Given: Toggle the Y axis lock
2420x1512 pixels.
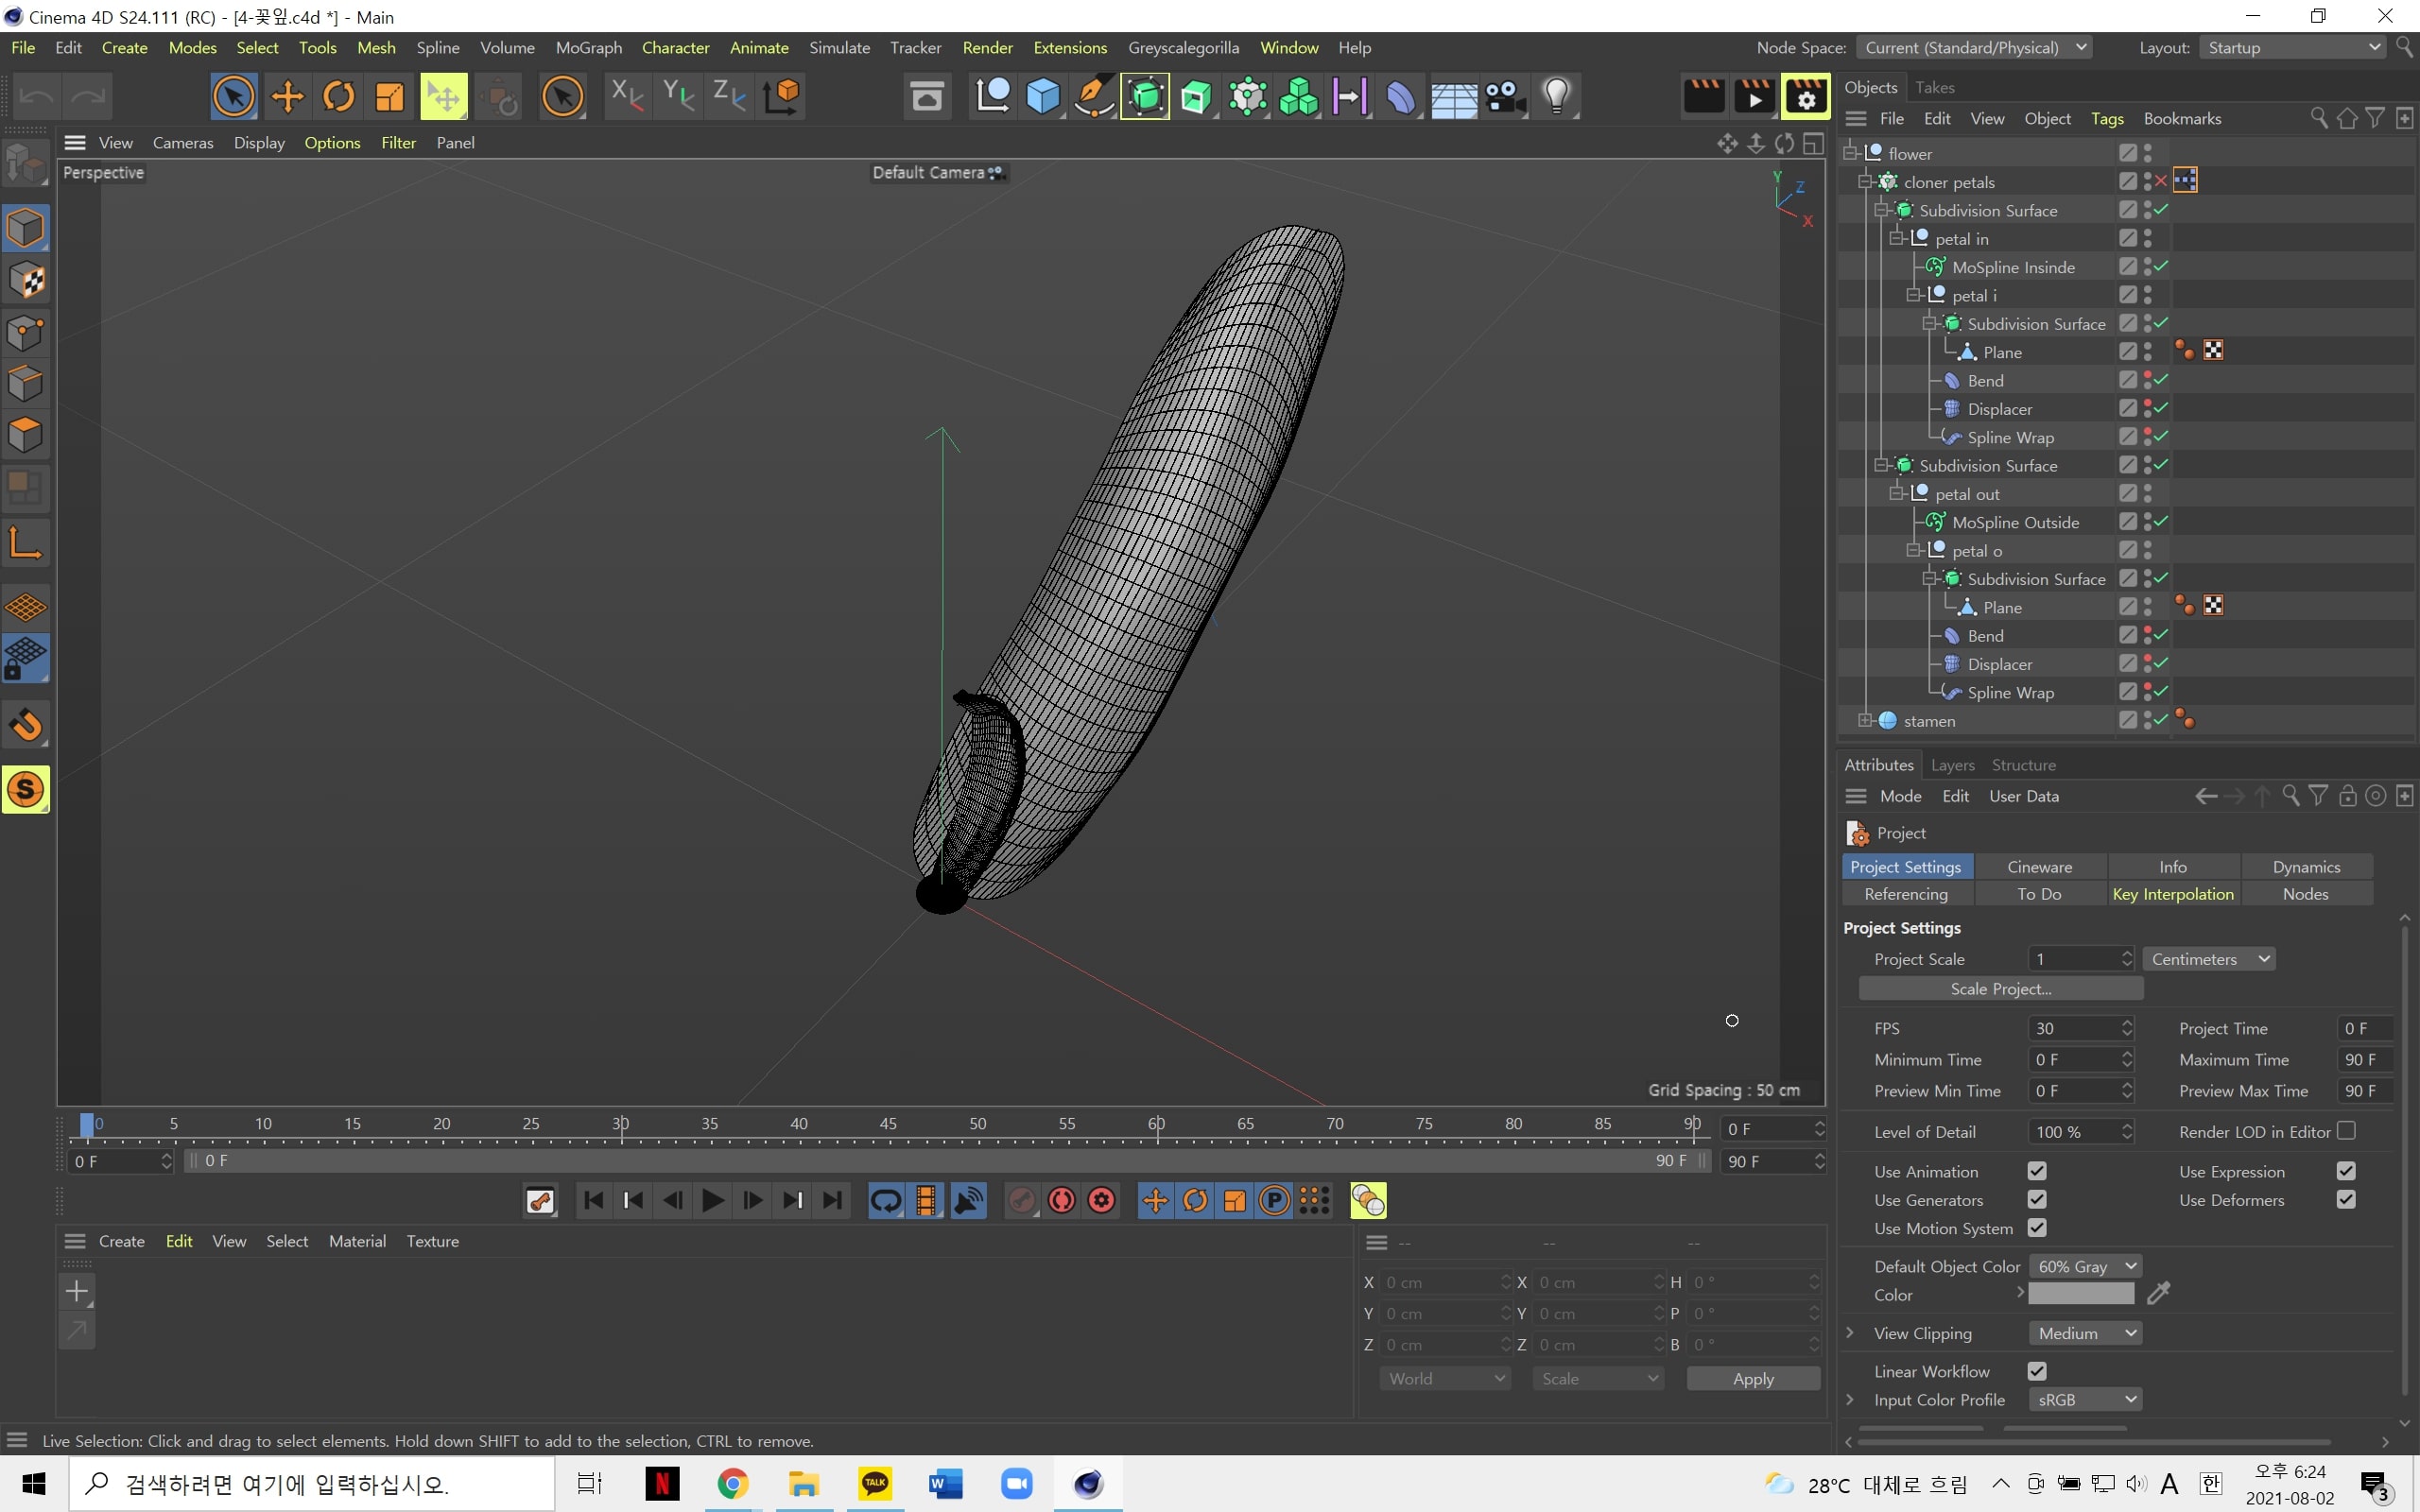Looking at the screenshot, I should 678,96.
